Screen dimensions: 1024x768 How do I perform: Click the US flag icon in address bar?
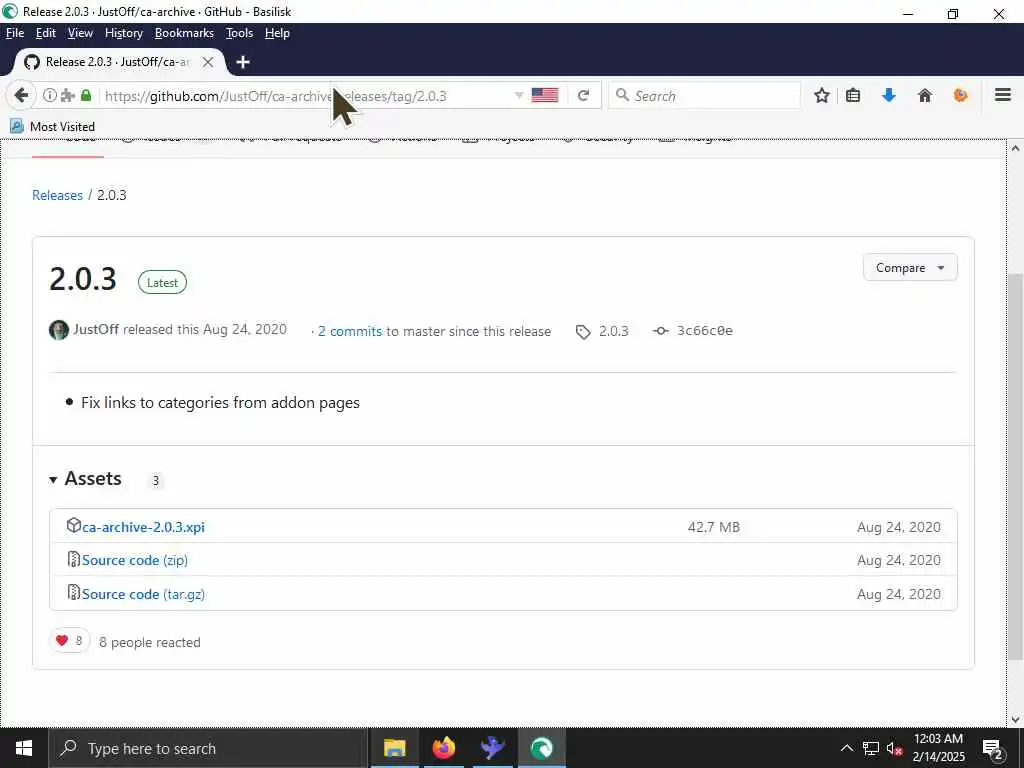pos(545,96)
